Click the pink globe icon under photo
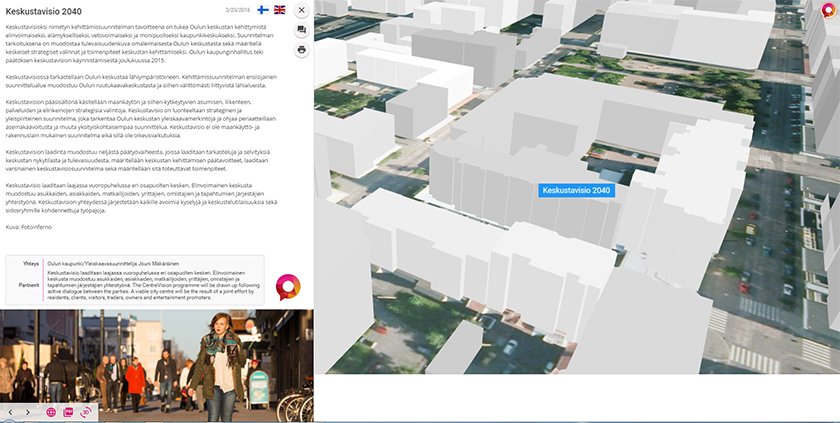 tap(51, 412)
